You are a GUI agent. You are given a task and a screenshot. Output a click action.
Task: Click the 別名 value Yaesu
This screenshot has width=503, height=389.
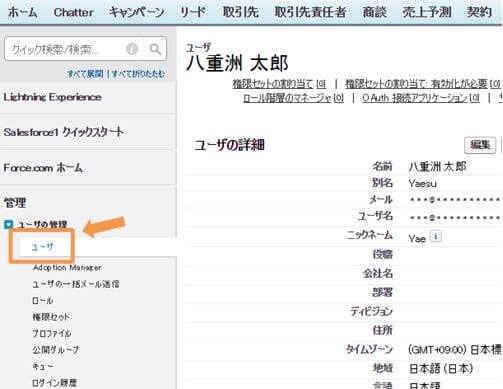coord(422,183)
